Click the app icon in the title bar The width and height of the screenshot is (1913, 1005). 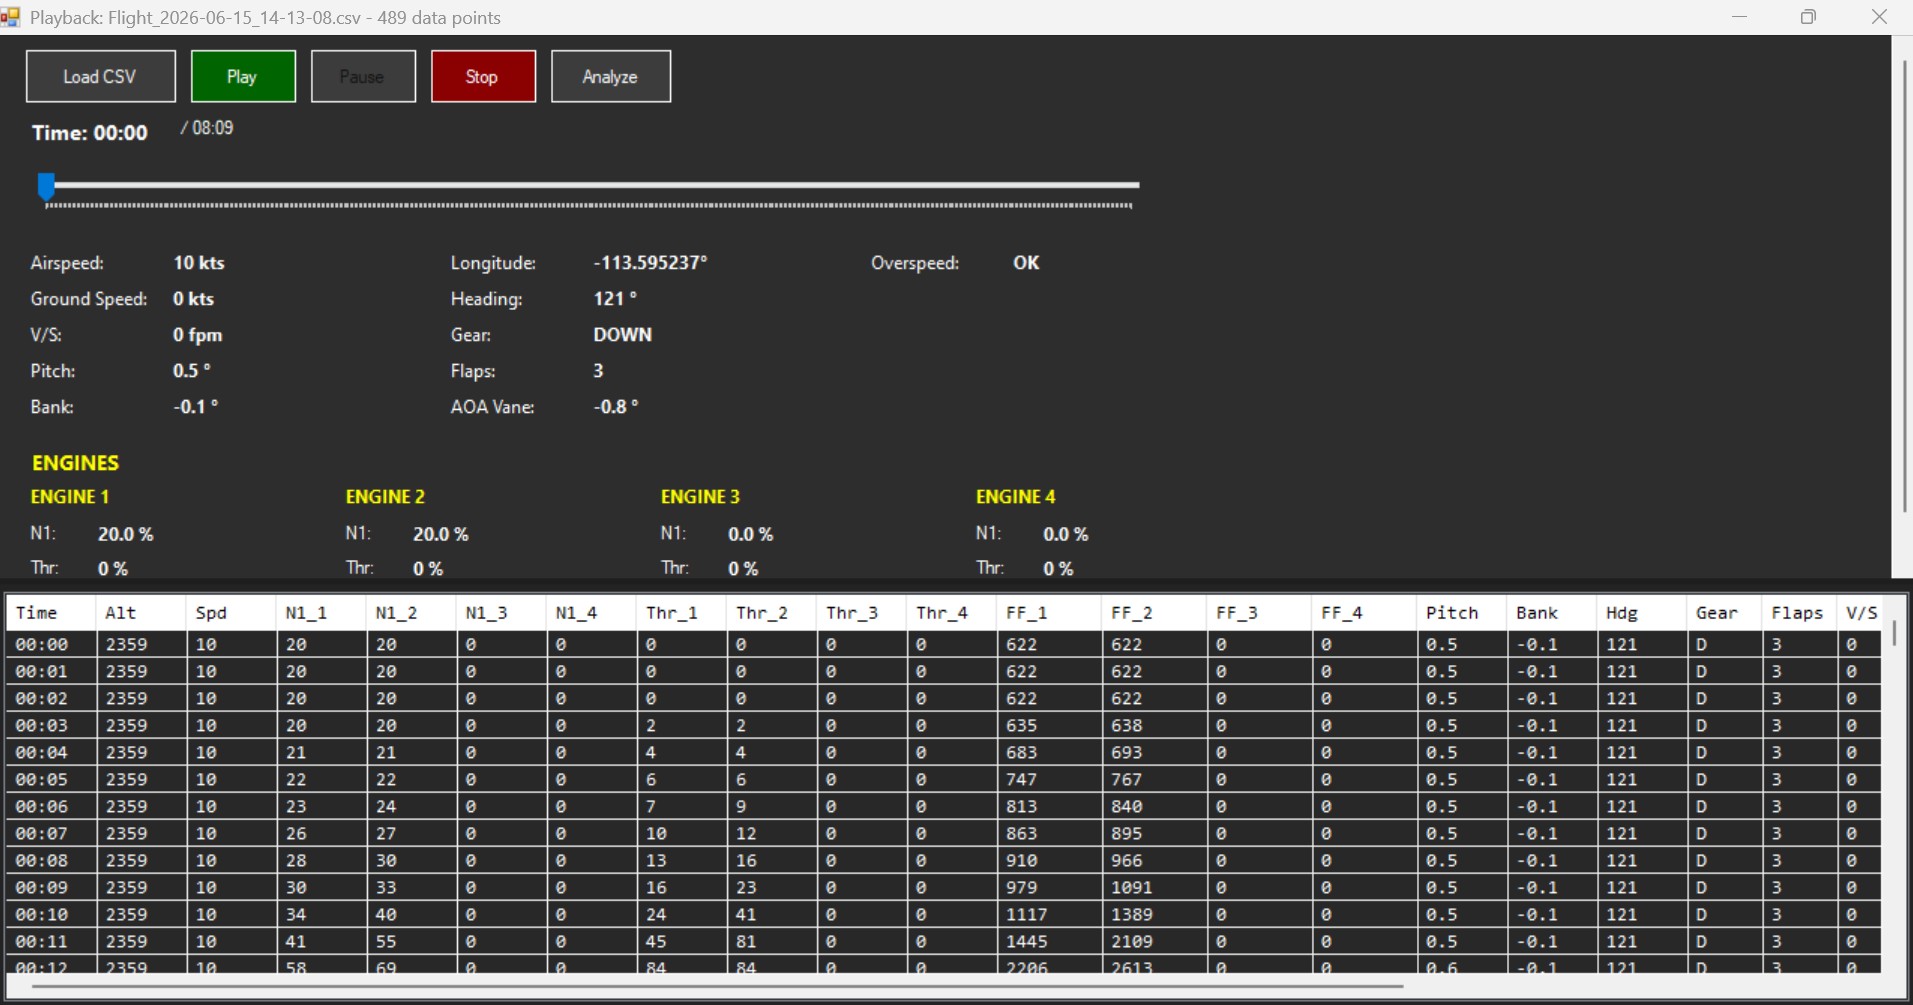pos(11,17)
